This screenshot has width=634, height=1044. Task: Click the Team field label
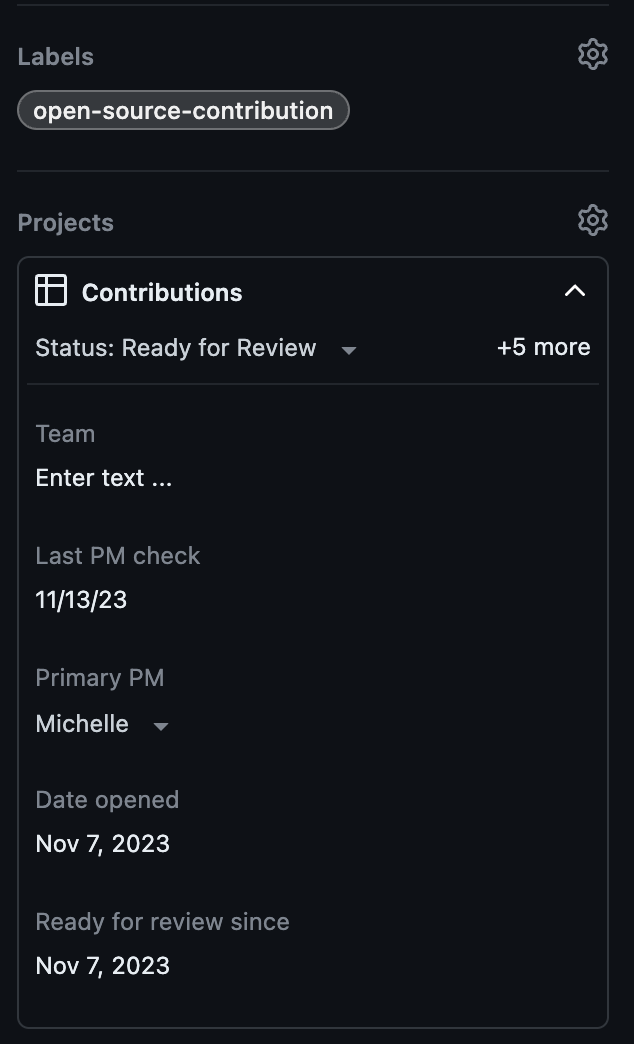tap(64, 433)
